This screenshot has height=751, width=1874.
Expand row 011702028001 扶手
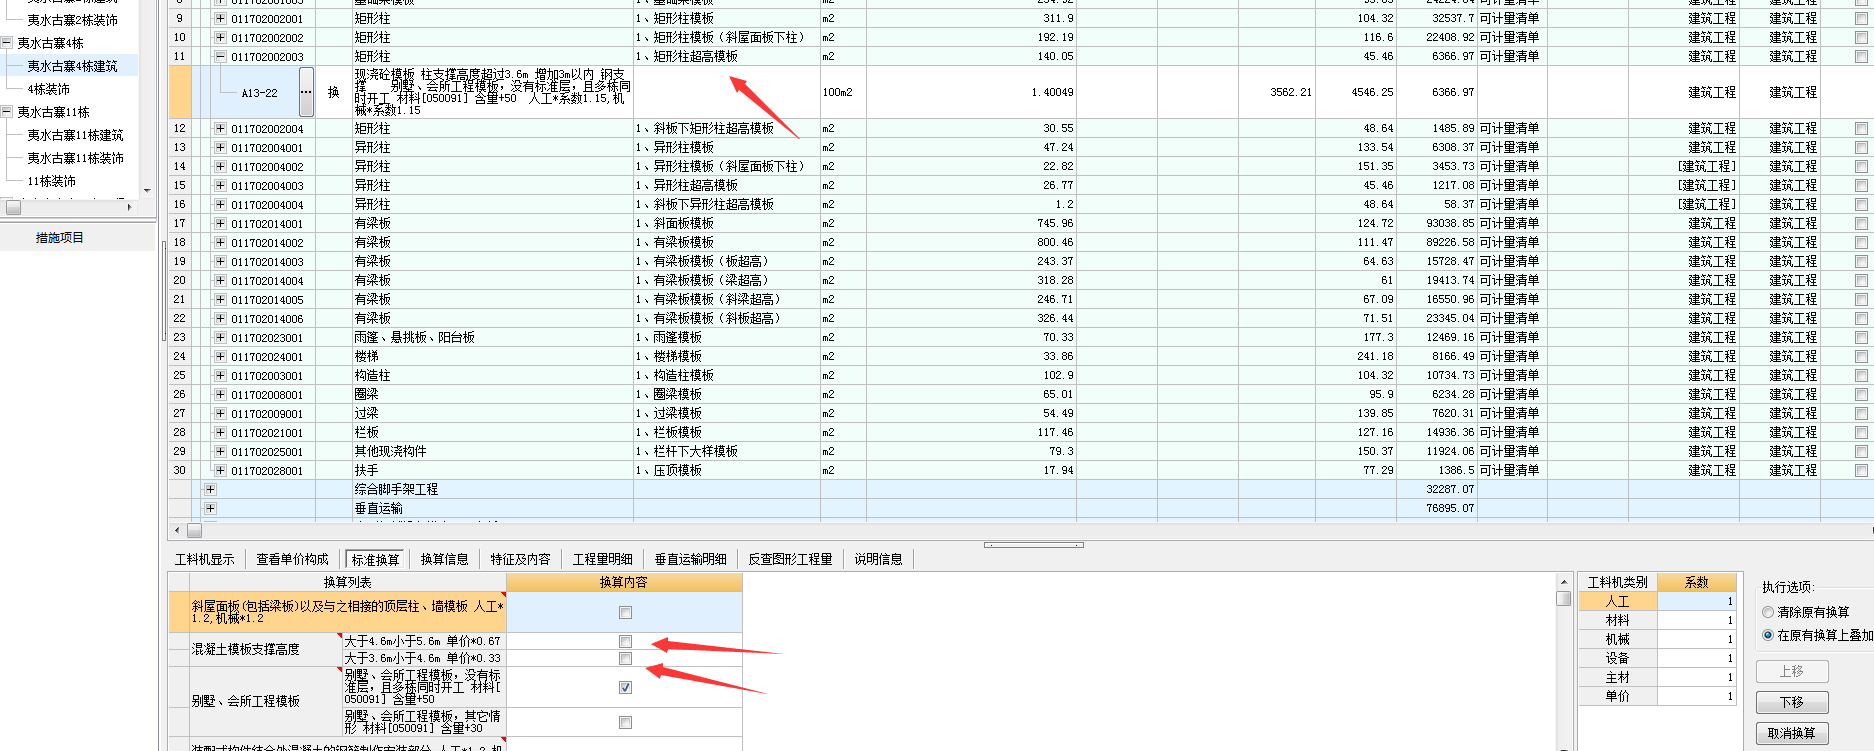pos(220,471)
